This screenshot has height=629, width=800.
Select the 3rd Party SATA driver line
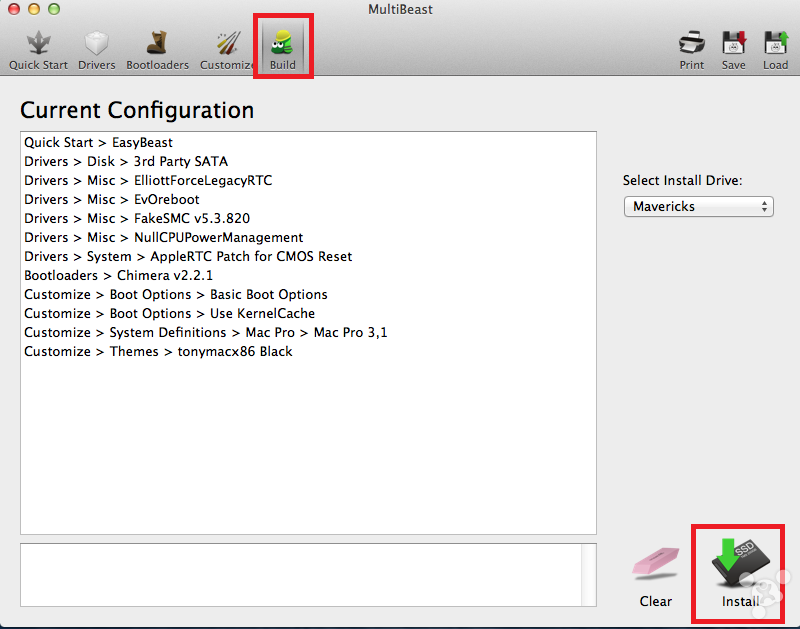[126, 162]
